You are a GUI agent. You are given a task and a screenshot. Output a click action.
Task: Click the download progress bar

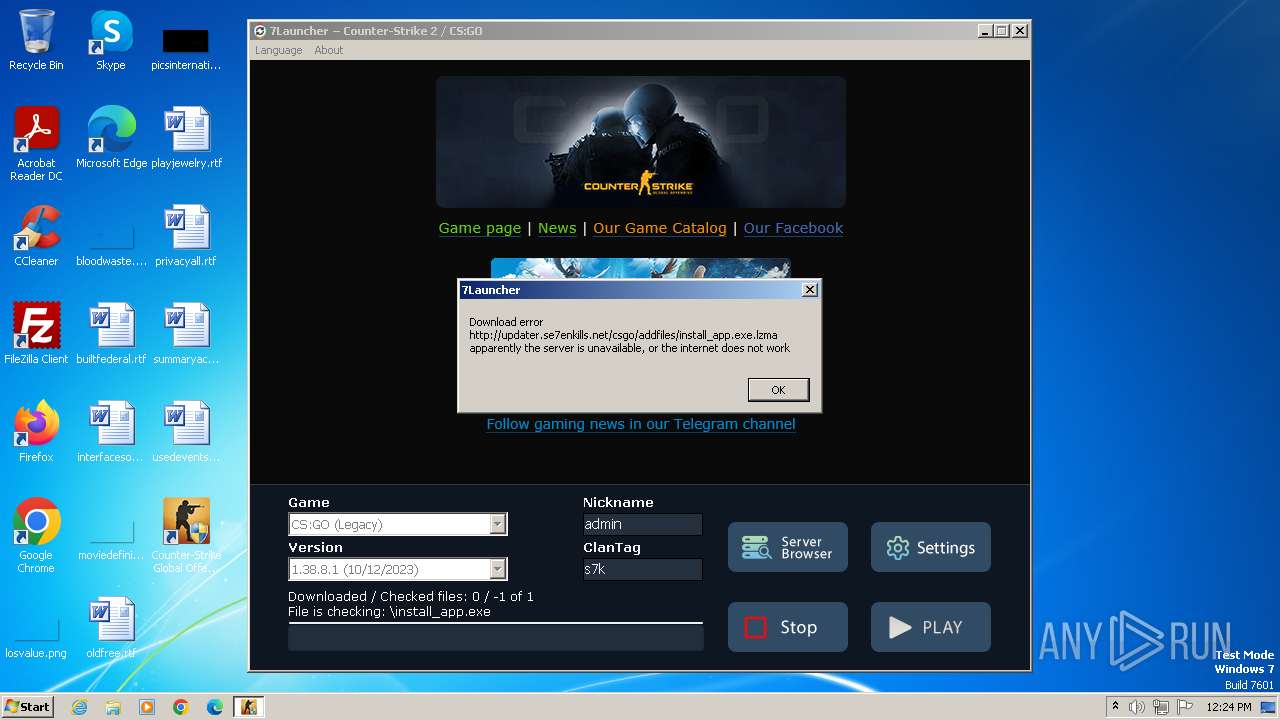point(495,638)
